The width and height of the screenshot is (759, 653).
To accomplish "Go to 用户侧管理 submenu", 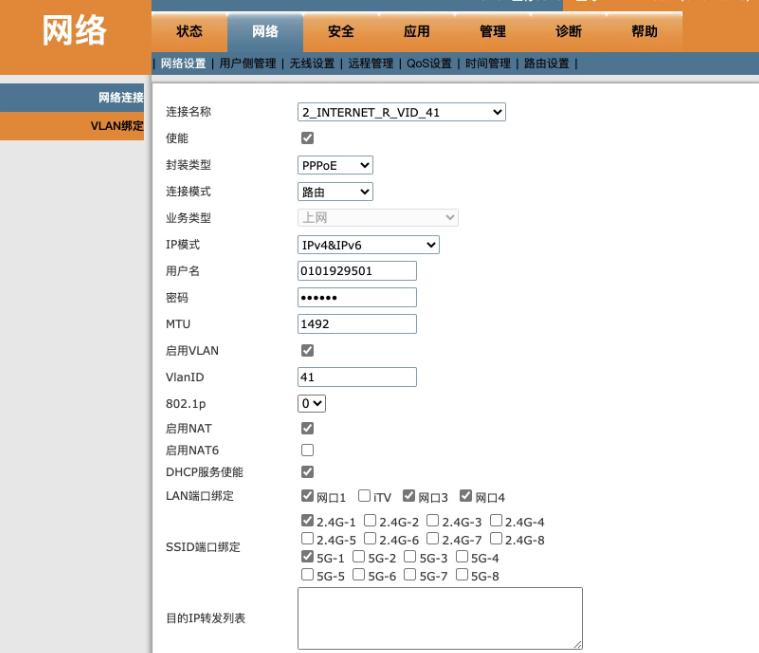I will pos(247,63).
